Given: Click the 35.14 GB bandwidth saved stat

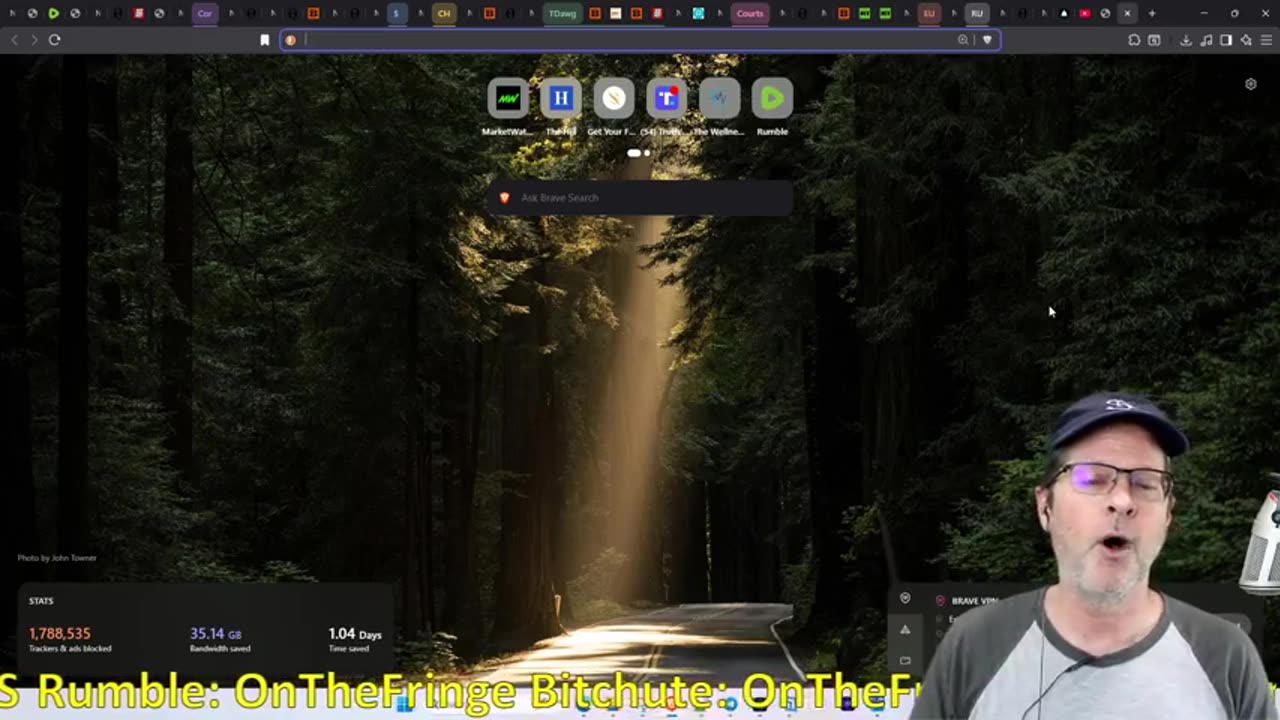Looking at the screenshot, I should tap(220, 639).
